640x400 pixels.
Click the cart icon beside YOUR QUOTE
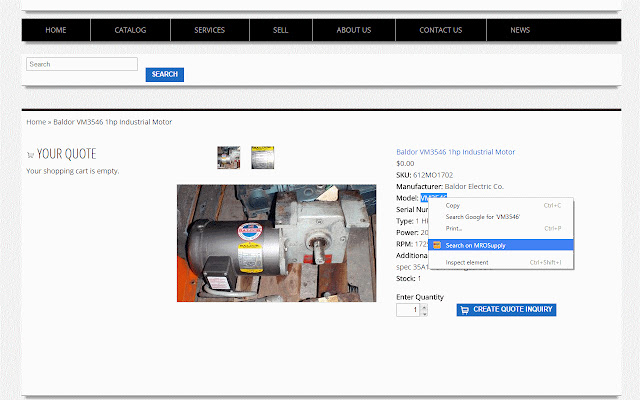30,155
